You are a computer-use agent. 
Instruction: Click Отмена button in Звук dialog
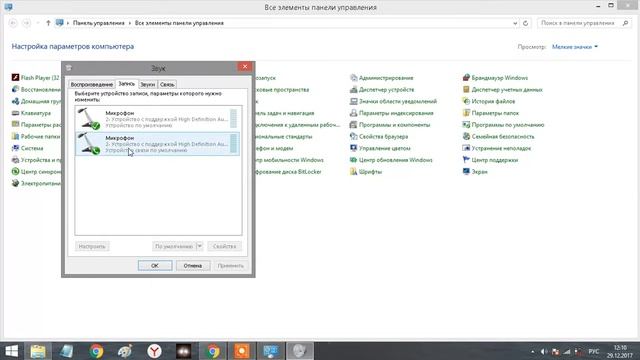point(193,266)
